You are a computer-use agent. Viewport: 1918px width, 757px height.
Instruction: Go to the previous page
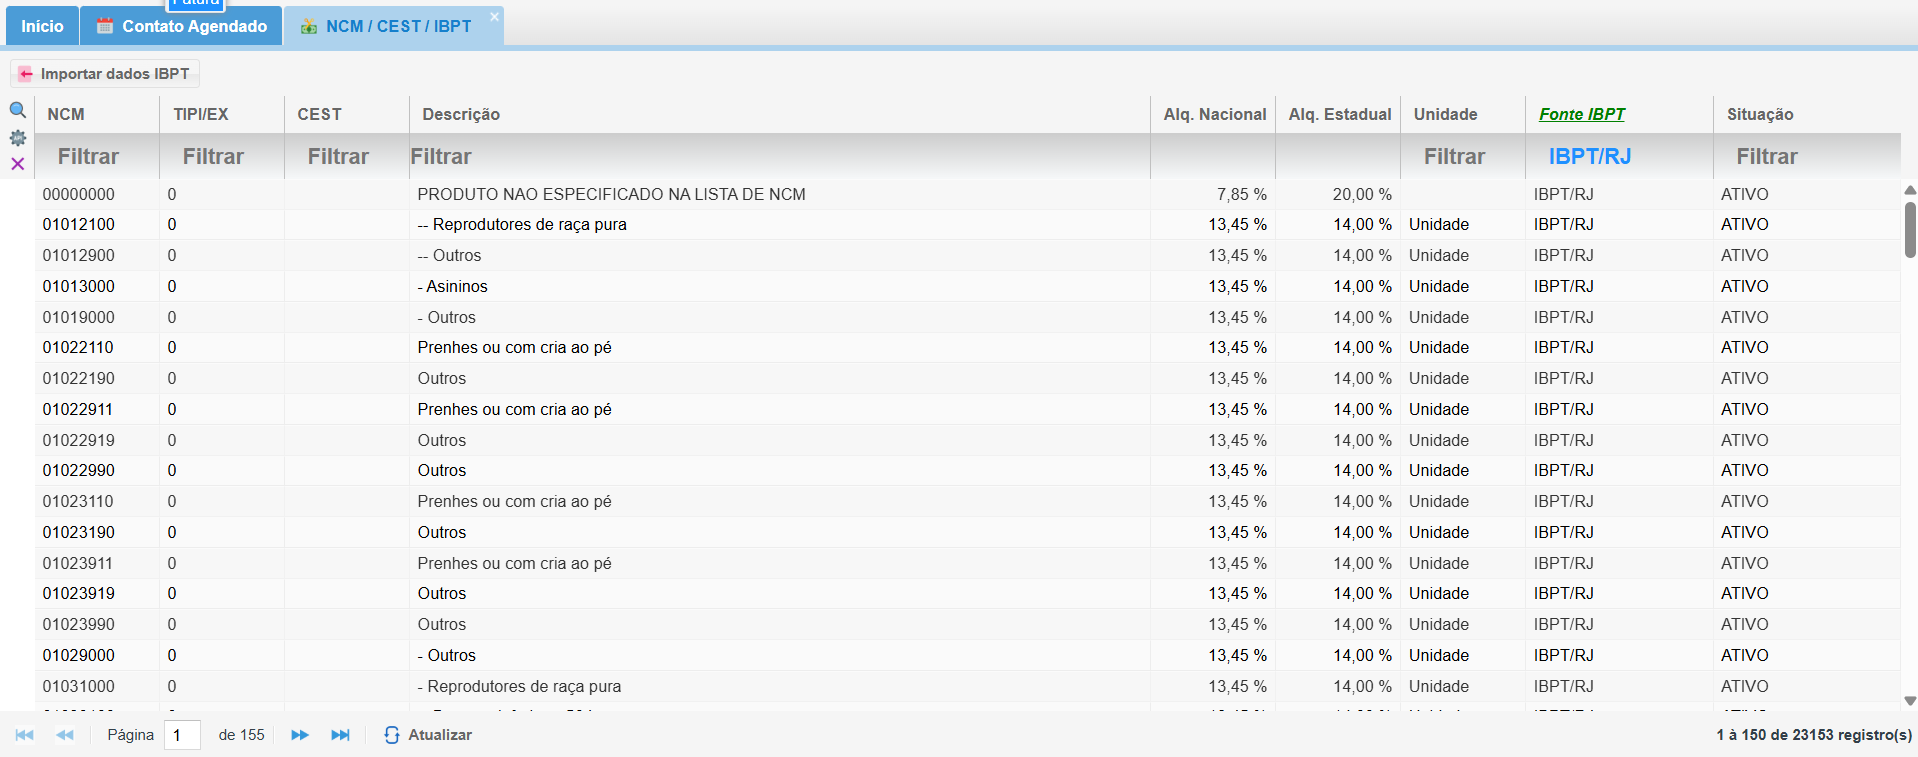(x=65, y=735)
